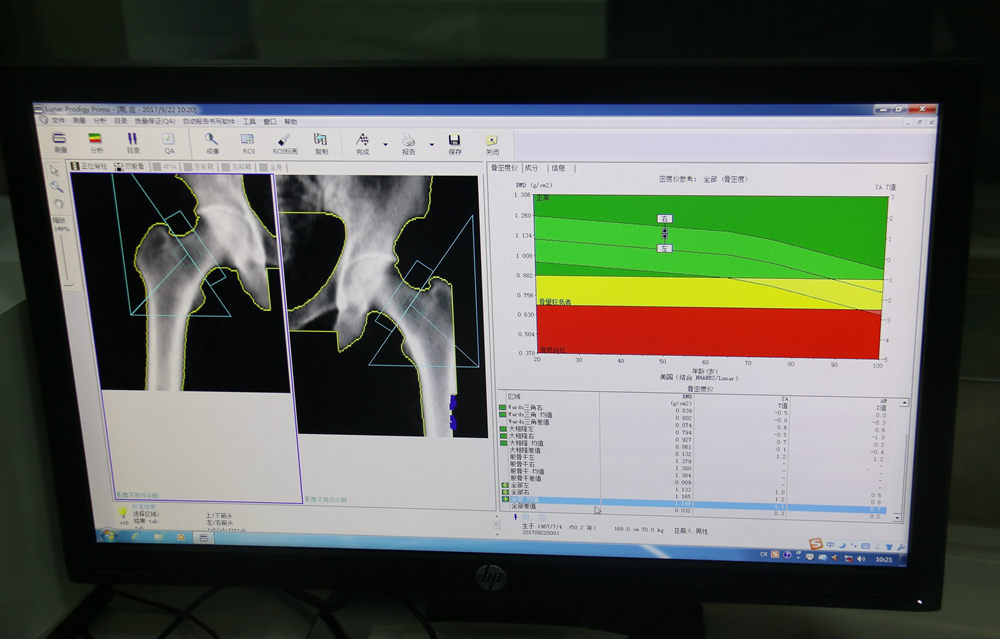Select the 双股骨 (Dual Femur) image tab

coord(131,166)
